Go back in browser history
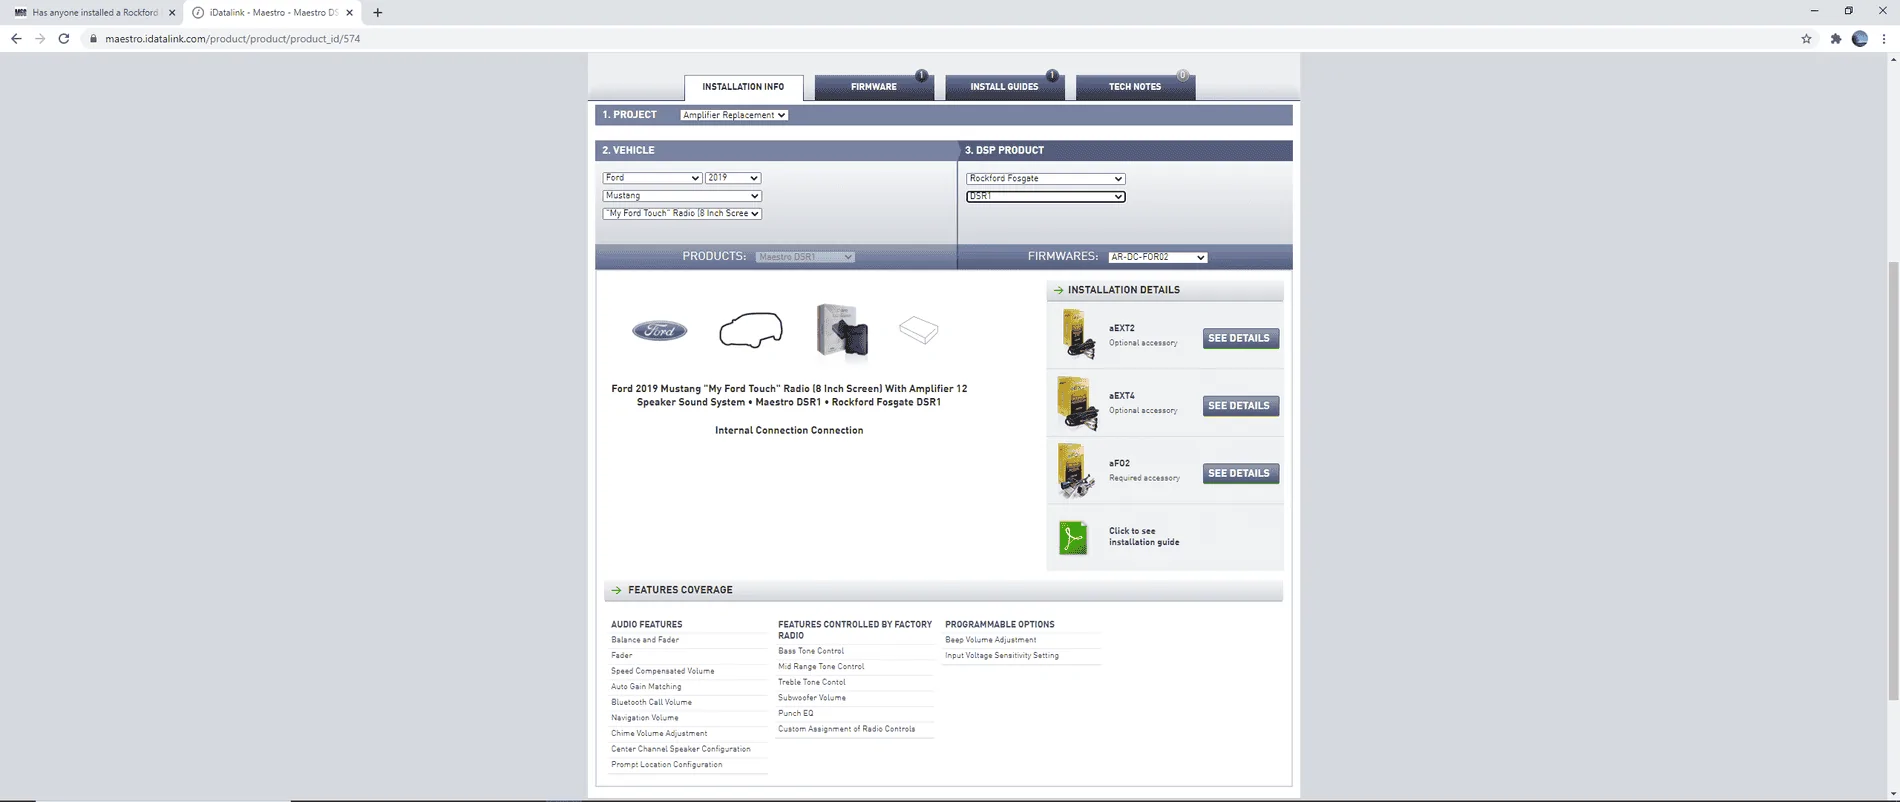The width and height of the screenshot is (1900, 802). click(x=16, y=39)
